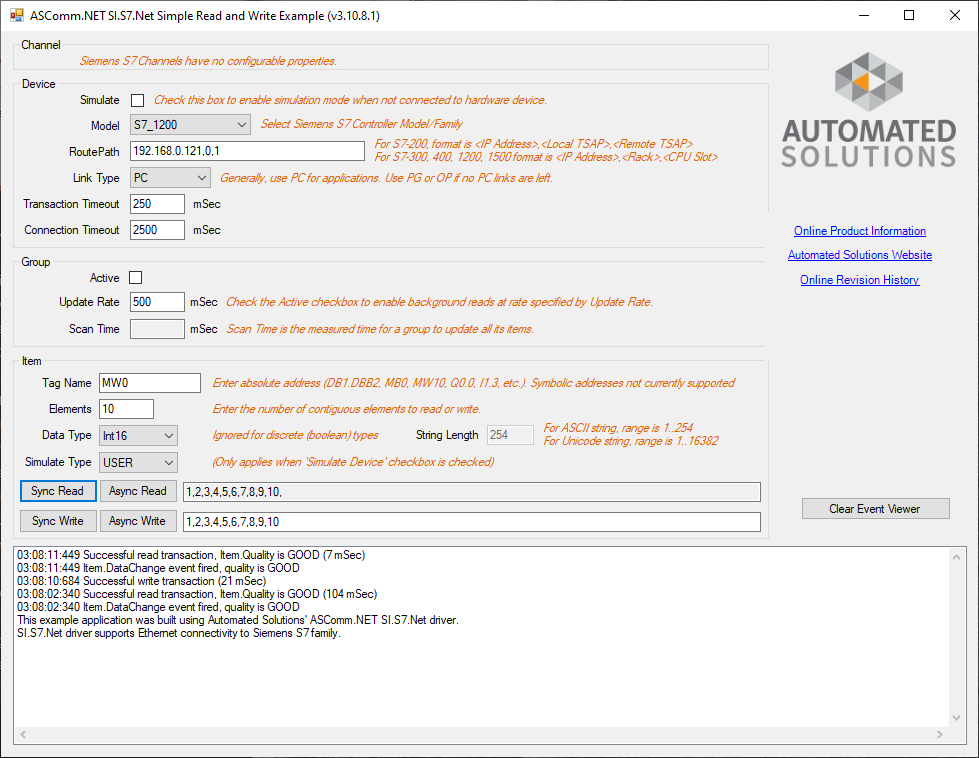The height and width of the screenshot is (758, 979).
Task: Click the Transaction Timeout field
Action: 157,204
